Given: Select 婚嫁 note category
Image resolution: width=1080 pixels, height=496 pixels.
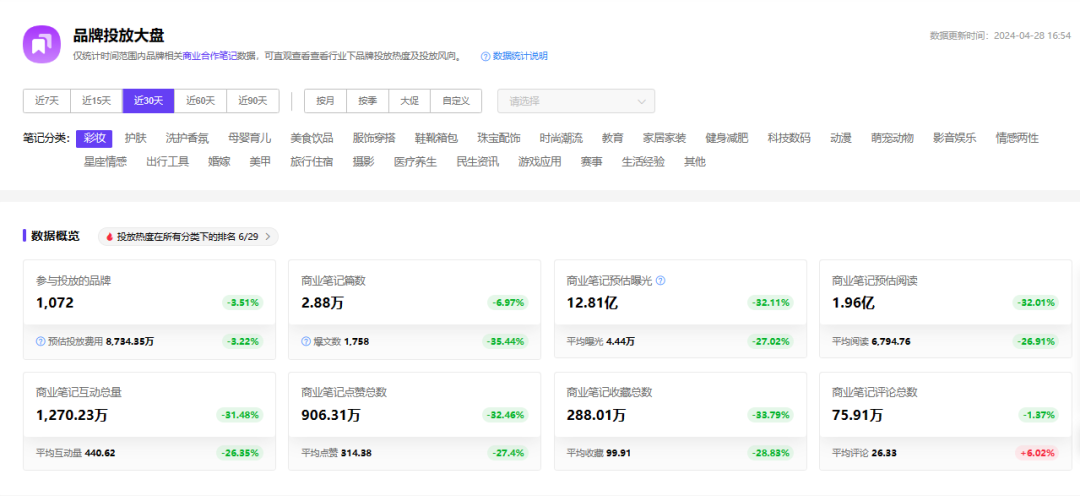Looking at the screenshot, I should click(219, 162).
